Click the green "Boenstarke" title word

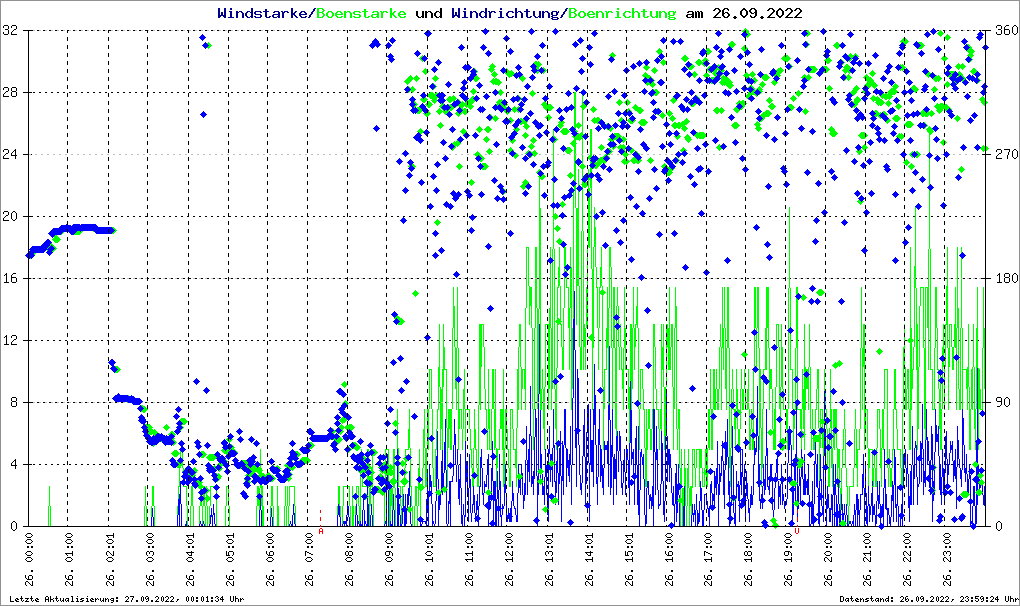[361, 13]
